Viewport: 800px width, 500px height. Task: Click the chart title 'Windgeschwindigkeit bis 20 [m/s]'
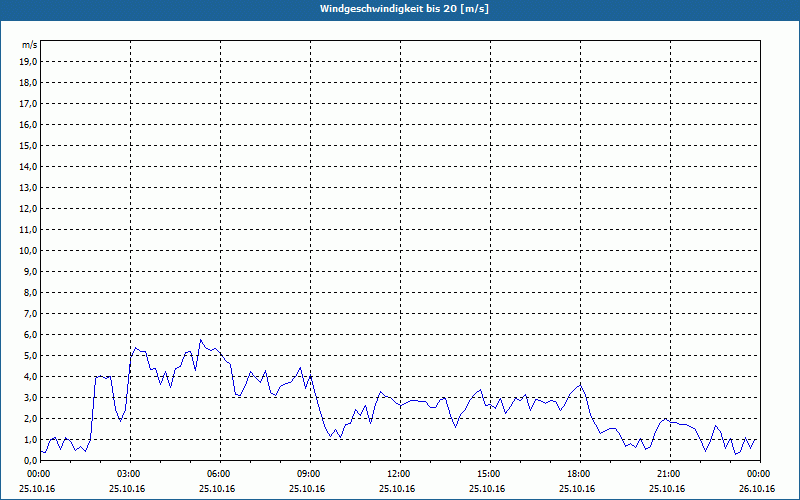tap(404, 9)
